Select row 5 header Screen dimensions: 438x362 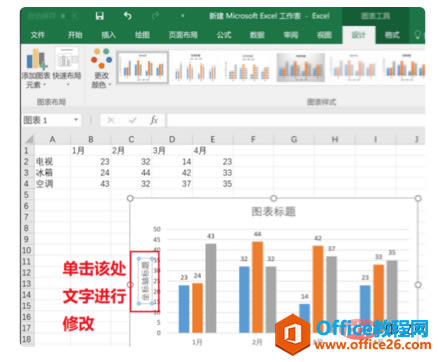[x=27, y=195]
